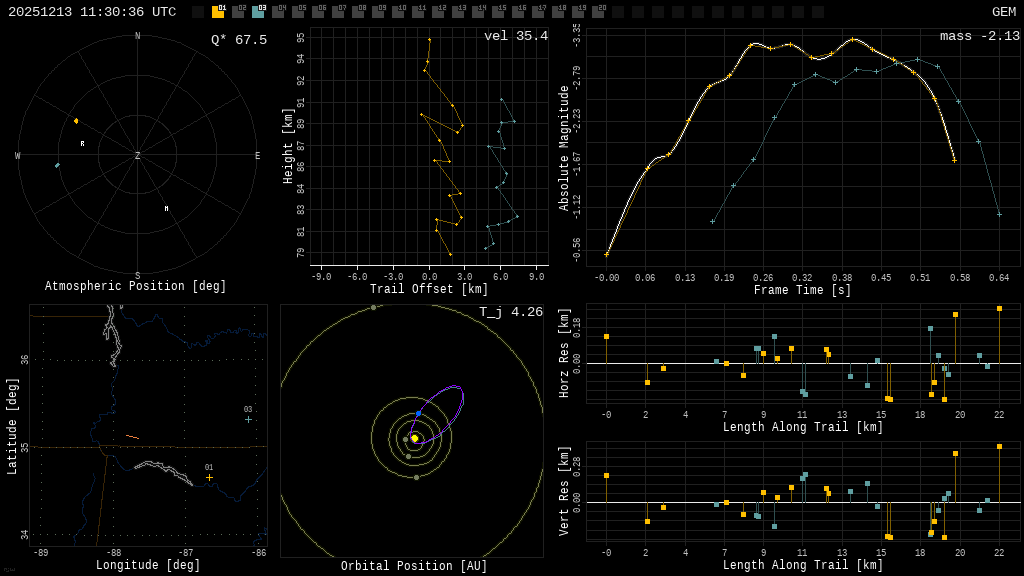Click the GEM shower label
The image size is (1024, 576).
coord(1003,12)
